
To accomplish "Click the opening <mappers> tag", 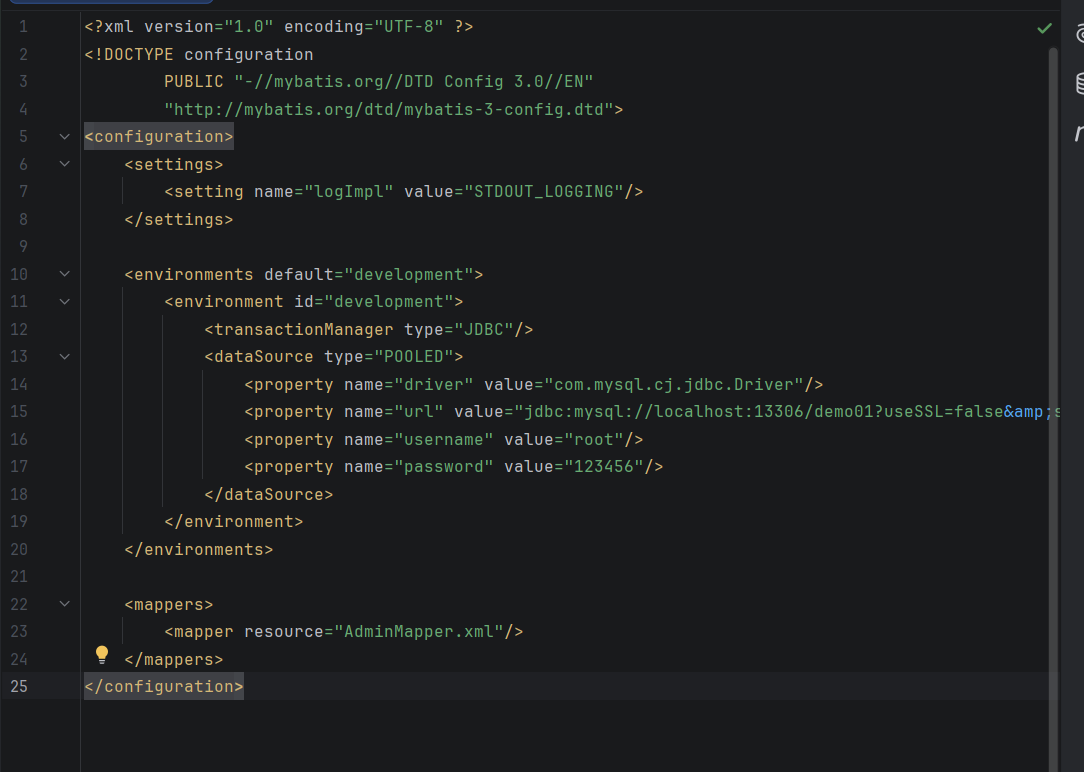I will [x=169, y=604].
